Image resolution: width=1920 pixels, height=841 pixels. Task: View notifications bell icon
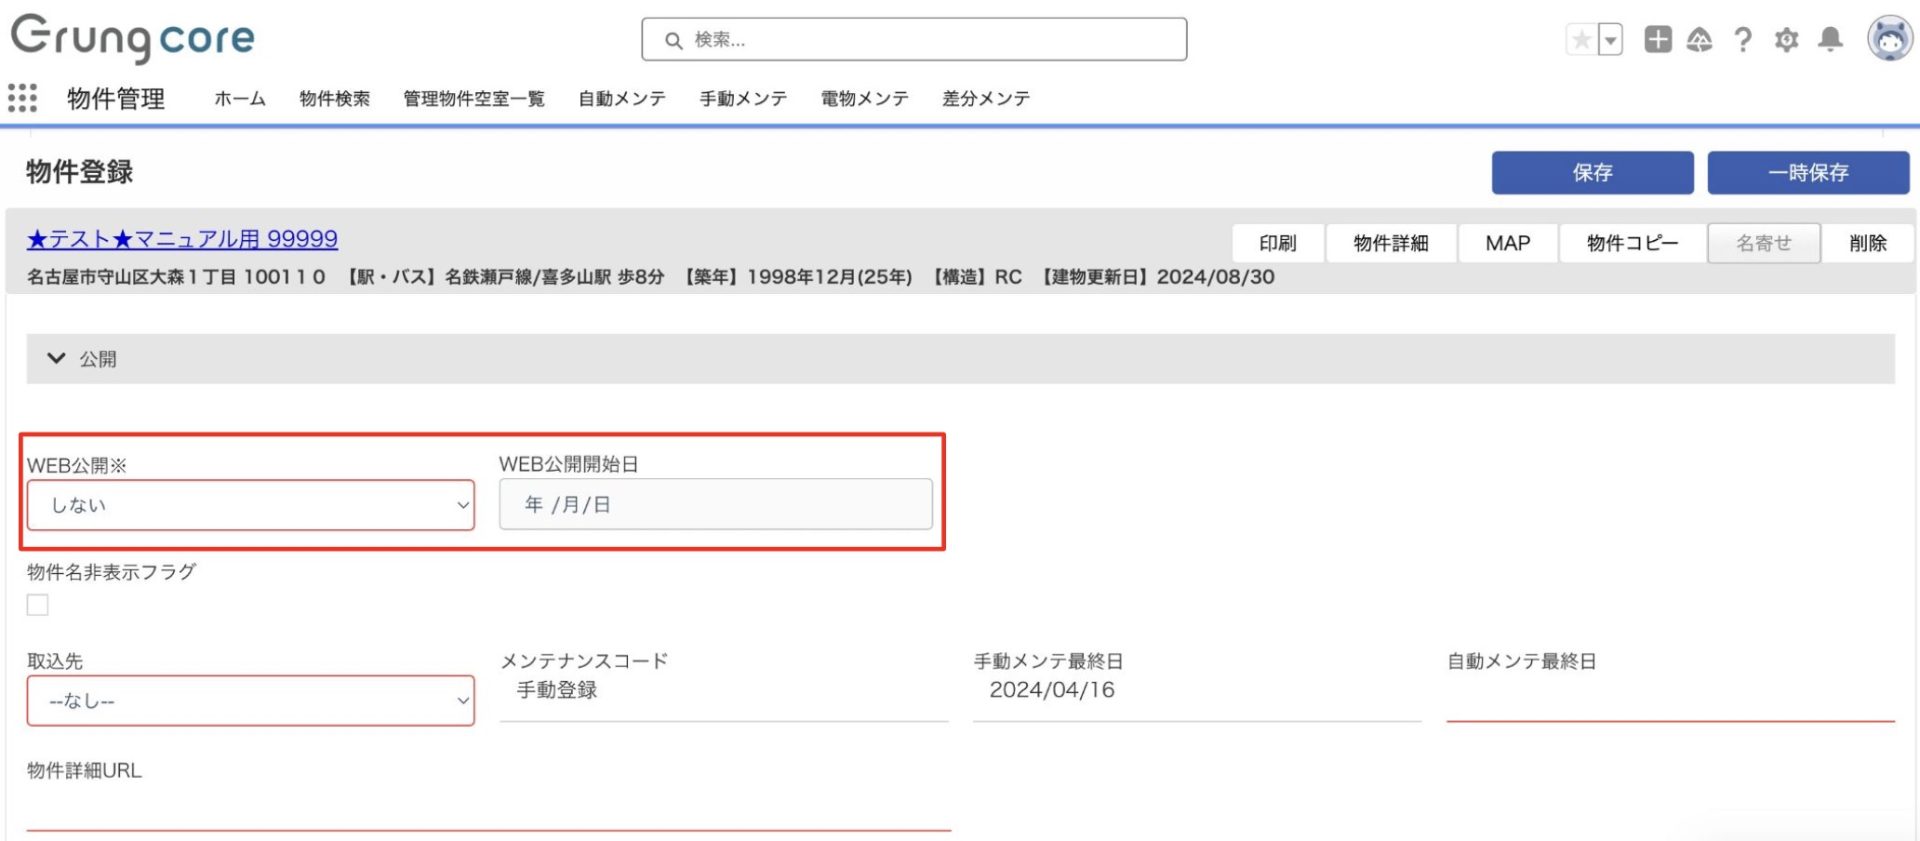pyautogui.click(x=1830, y=39)
